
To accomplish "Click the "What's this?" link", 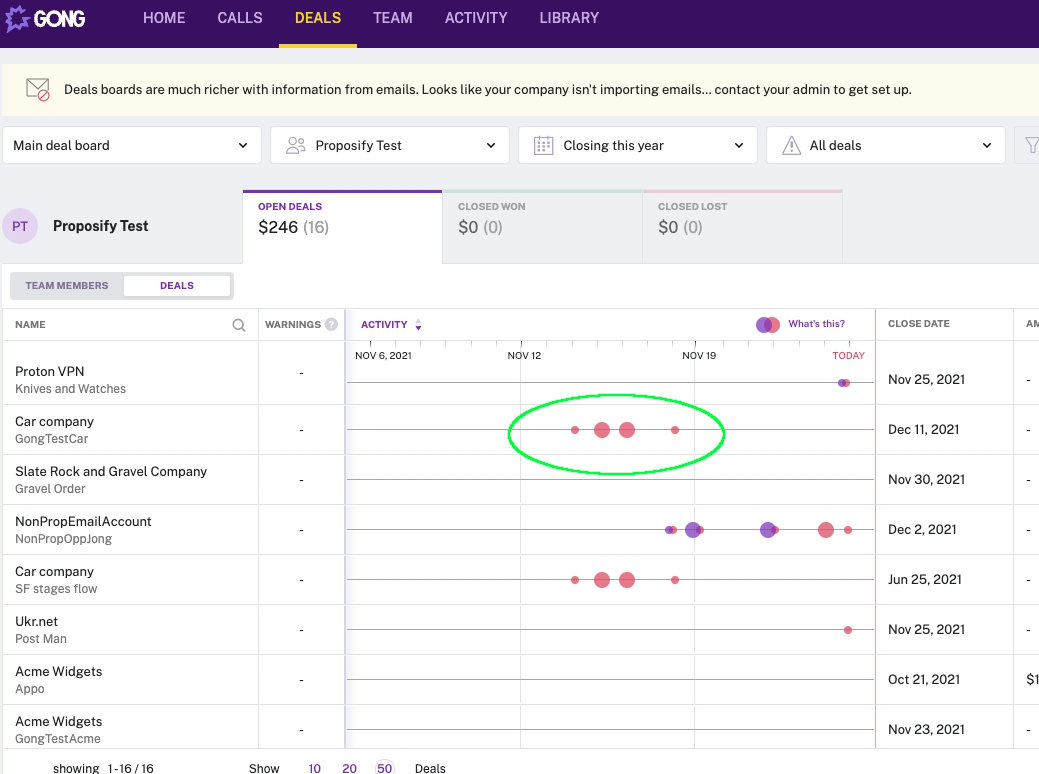I will click(816, 324).
